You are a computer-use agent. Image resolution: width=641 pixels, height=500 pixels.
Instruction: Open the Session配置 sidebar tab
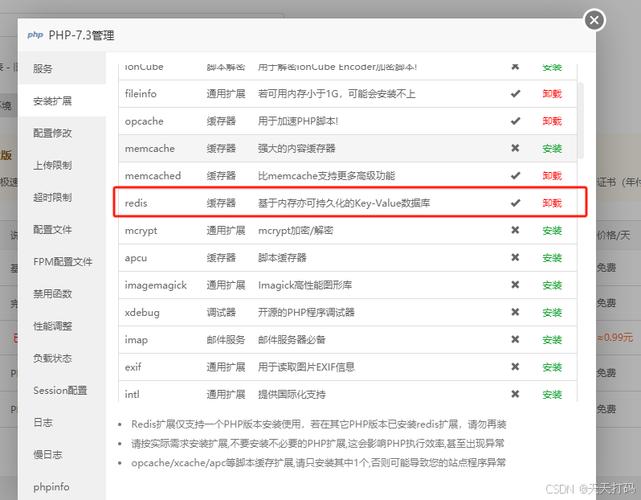62,390
